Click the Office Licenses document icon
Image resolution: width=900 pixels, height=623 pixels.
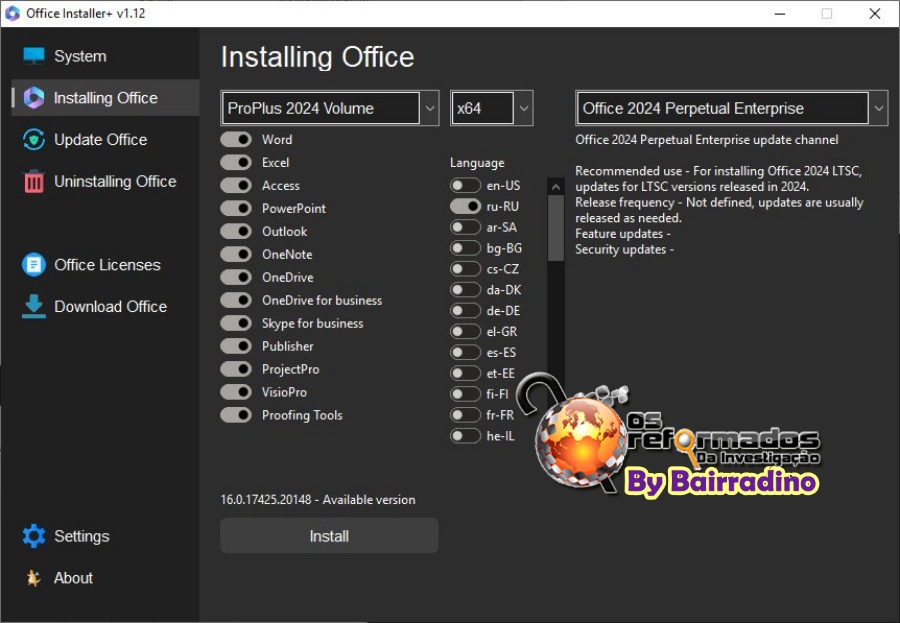pyautogui.click(x=33, y=265)
